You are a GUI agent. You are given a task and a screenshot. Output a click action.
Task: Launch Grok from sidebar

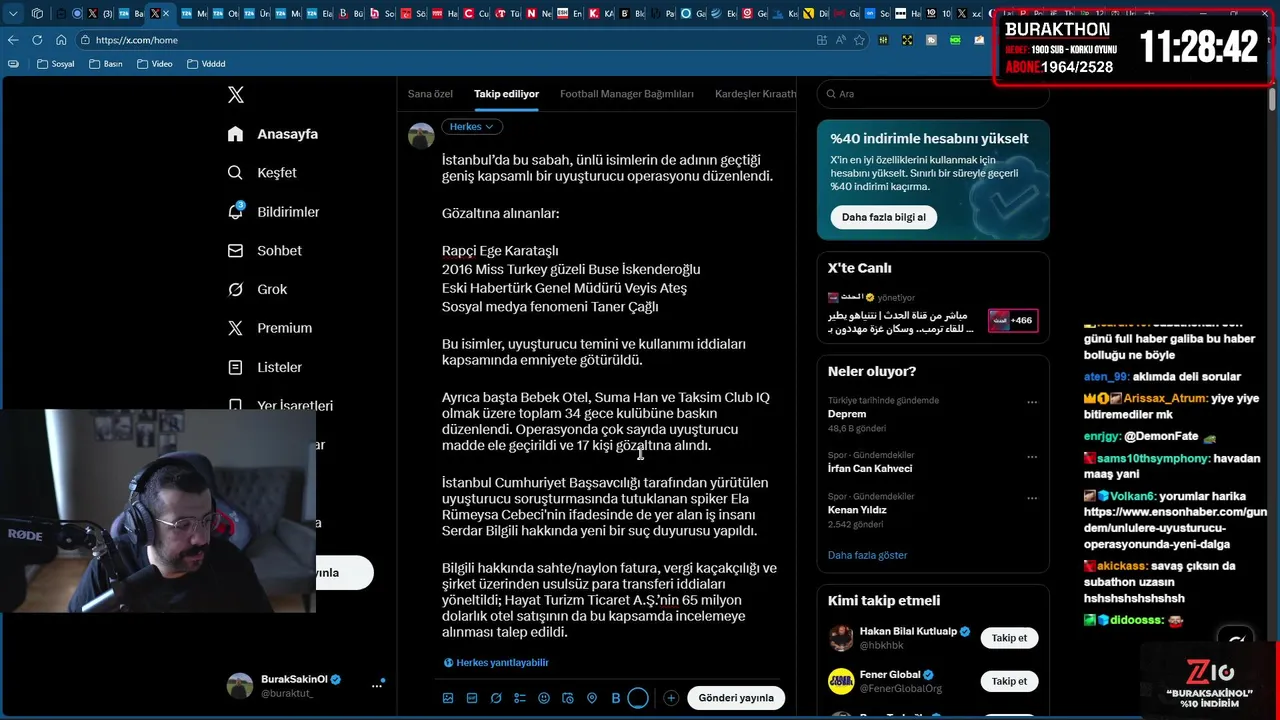tap(235, 289)
